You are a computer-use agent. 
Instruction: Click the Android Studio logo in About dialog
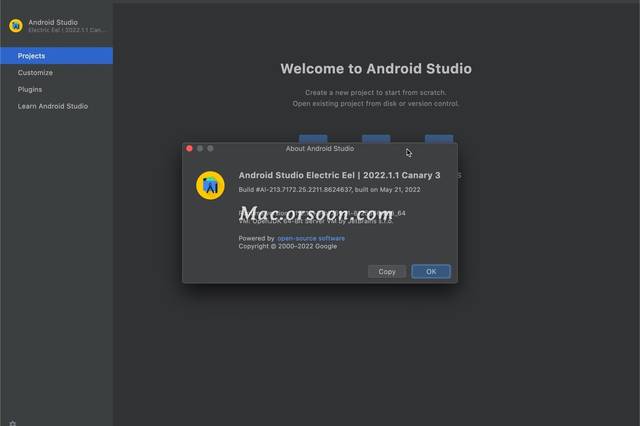pos(210,185)
